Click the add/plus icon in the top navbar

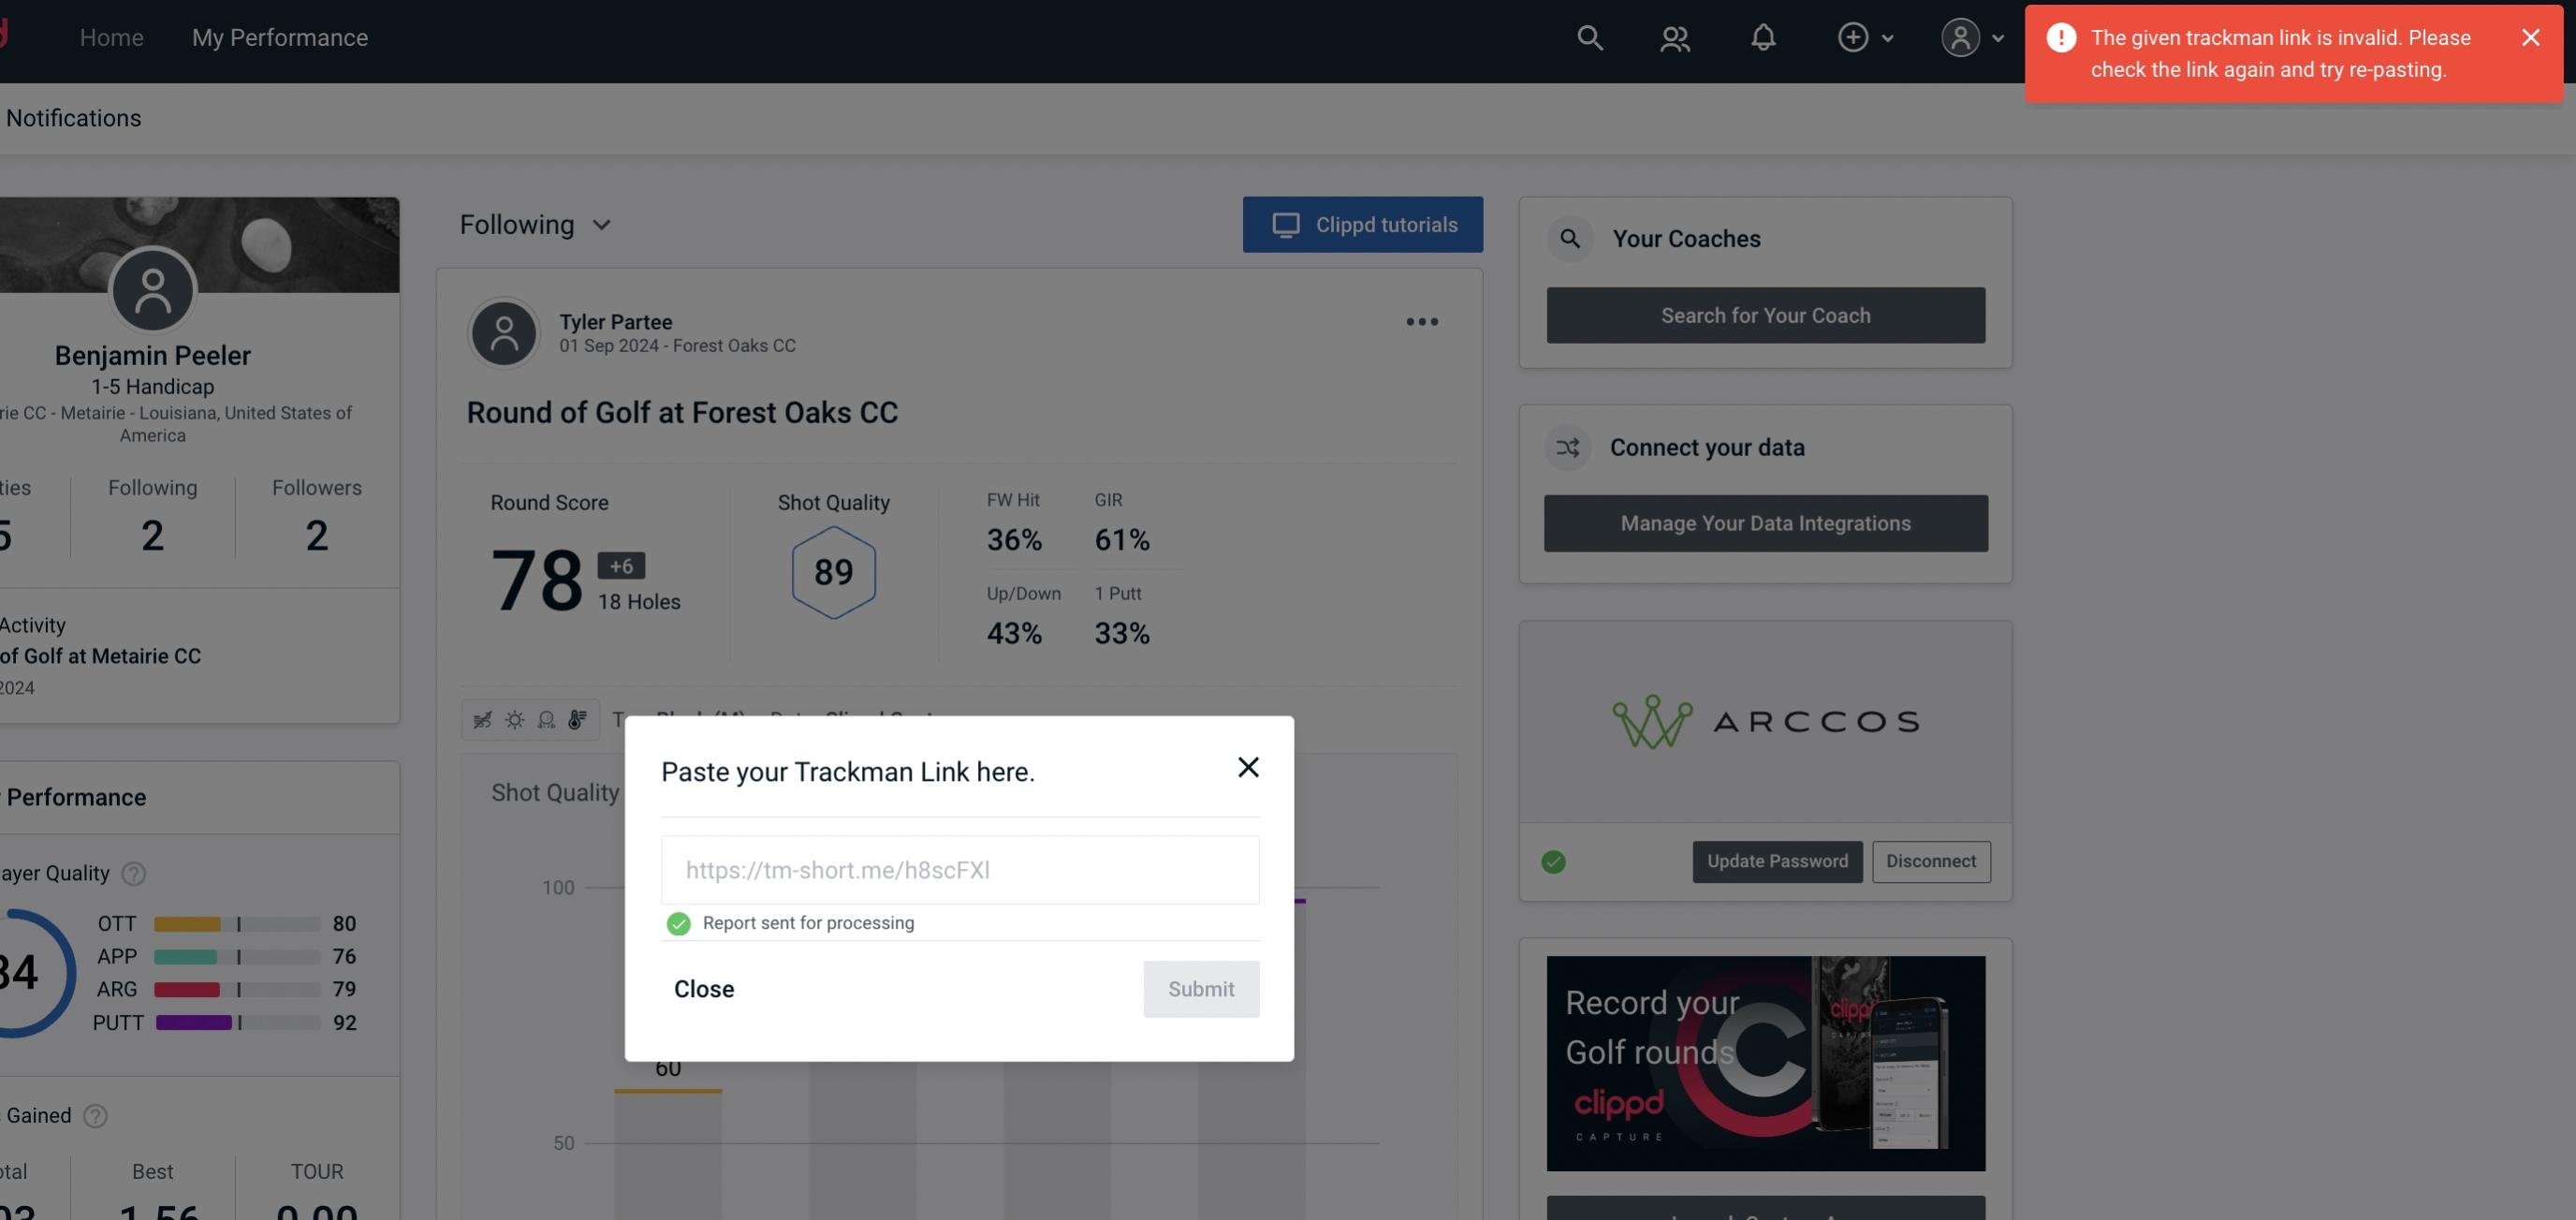[x=1851, y=37]
